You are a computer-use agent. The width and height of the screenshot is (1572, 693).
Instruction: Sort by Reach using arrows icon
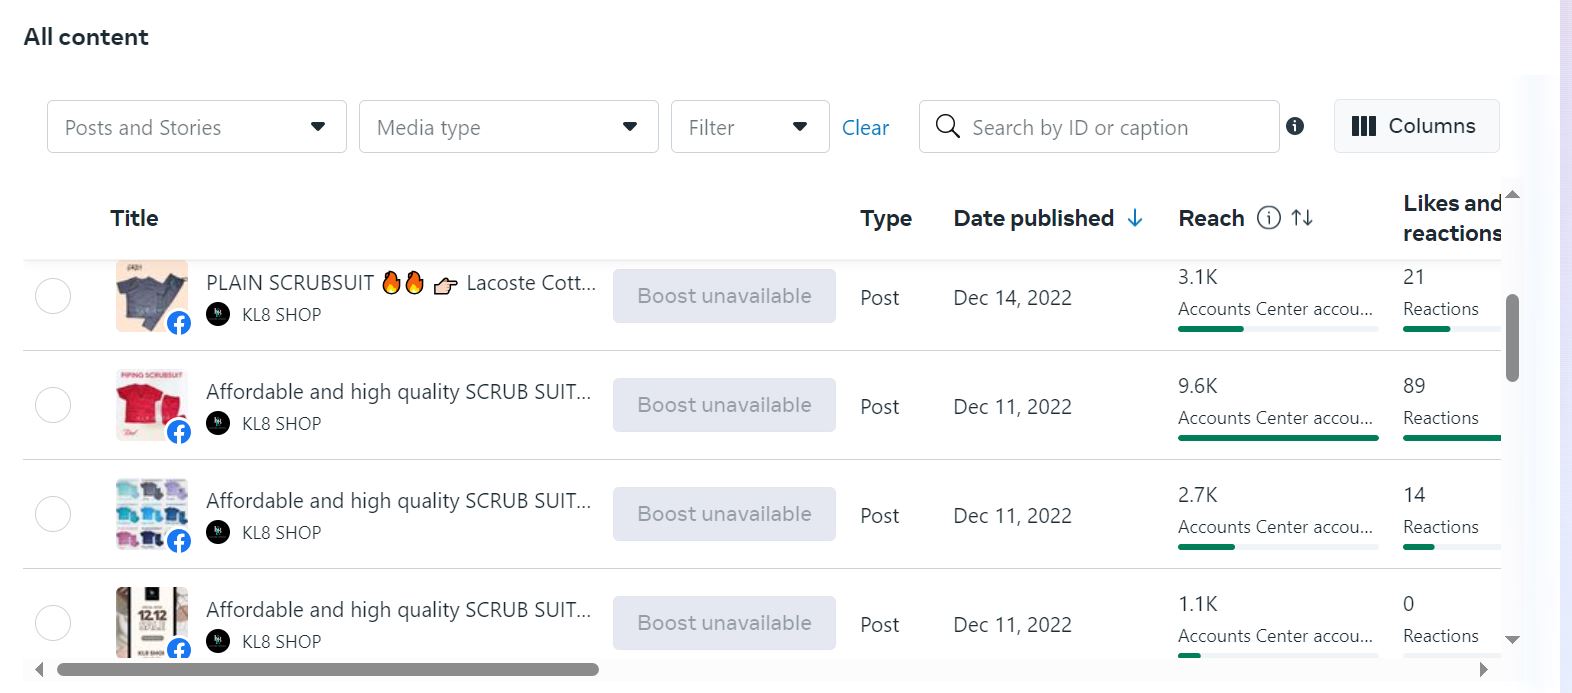(1302, 218)
